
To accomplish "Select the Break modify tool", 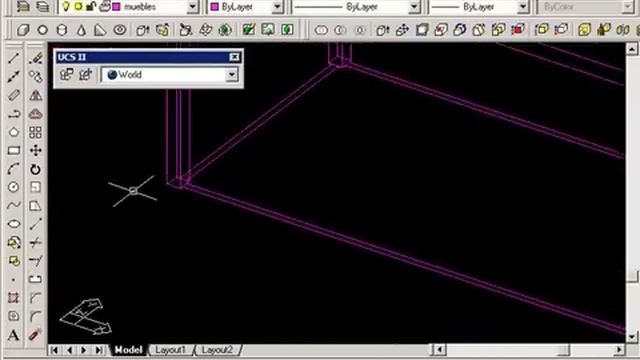I will [x=36, y=280].
